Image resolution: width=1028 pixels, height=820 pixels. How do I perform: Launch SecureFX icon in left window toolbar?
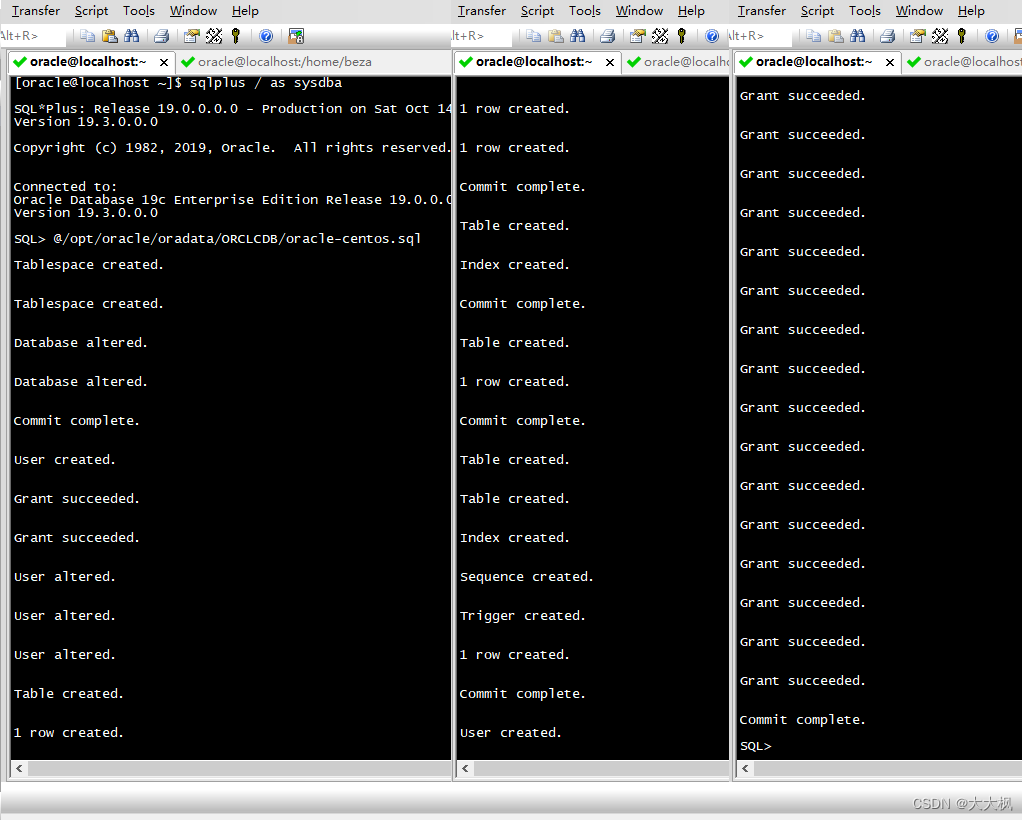coord(296,36)
